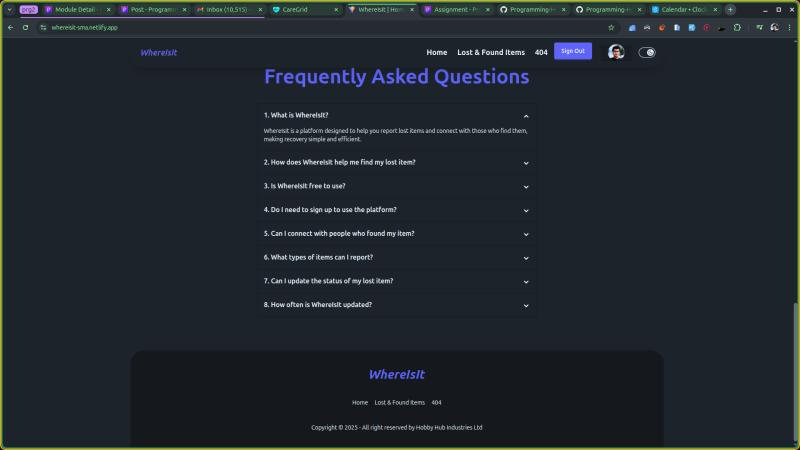Open the user avatar in navbar
The width and height of the screenshot is (800, 450).
616,52
